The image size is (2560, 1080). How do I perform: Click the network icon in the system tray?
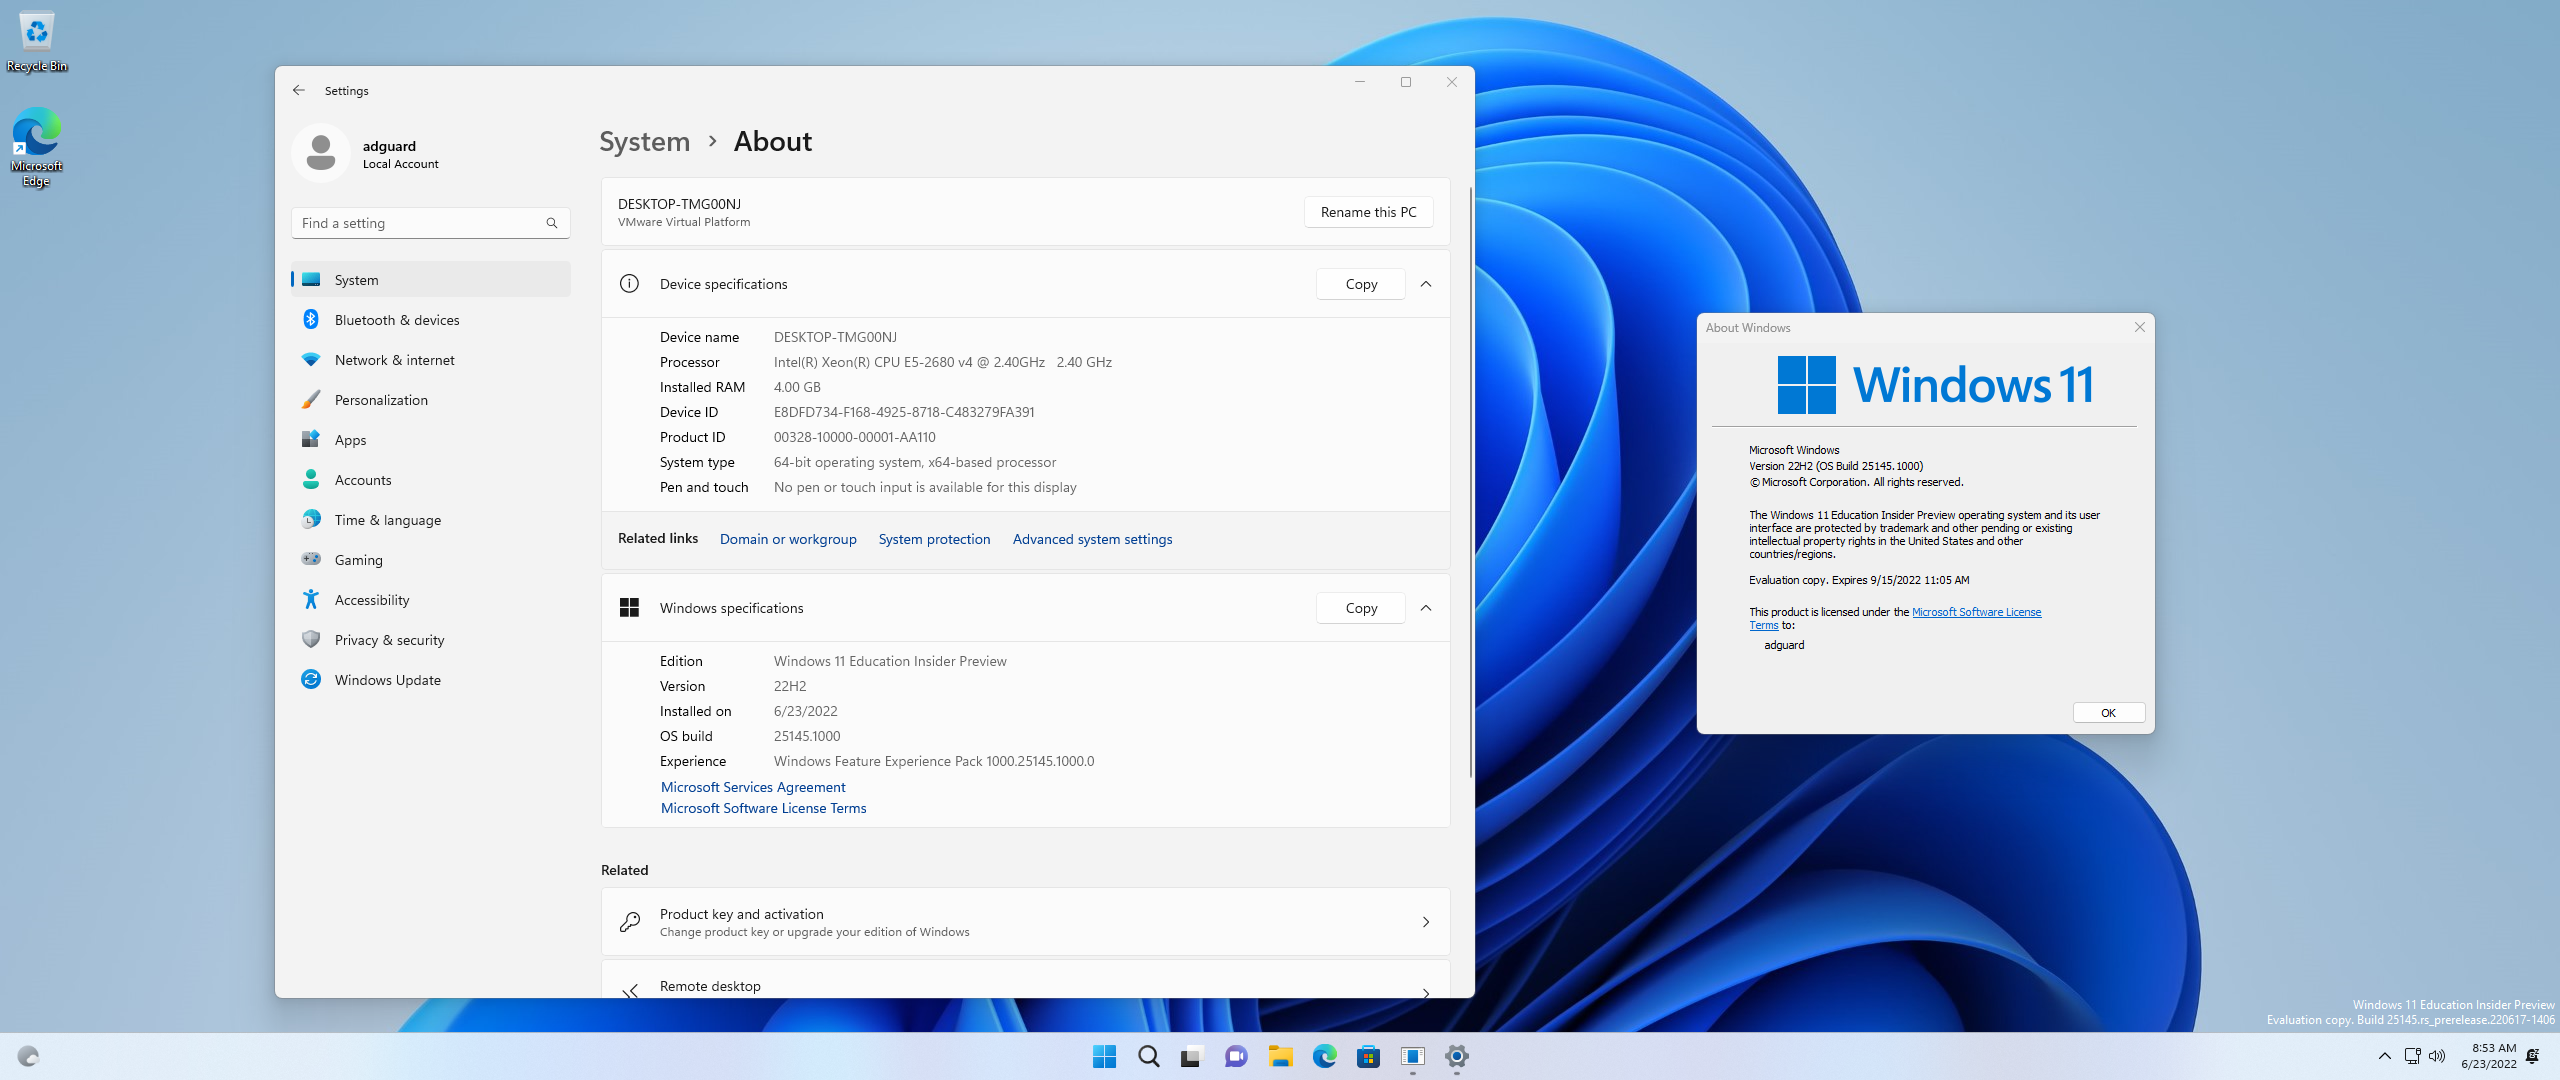click(x=2412, y=1056)
